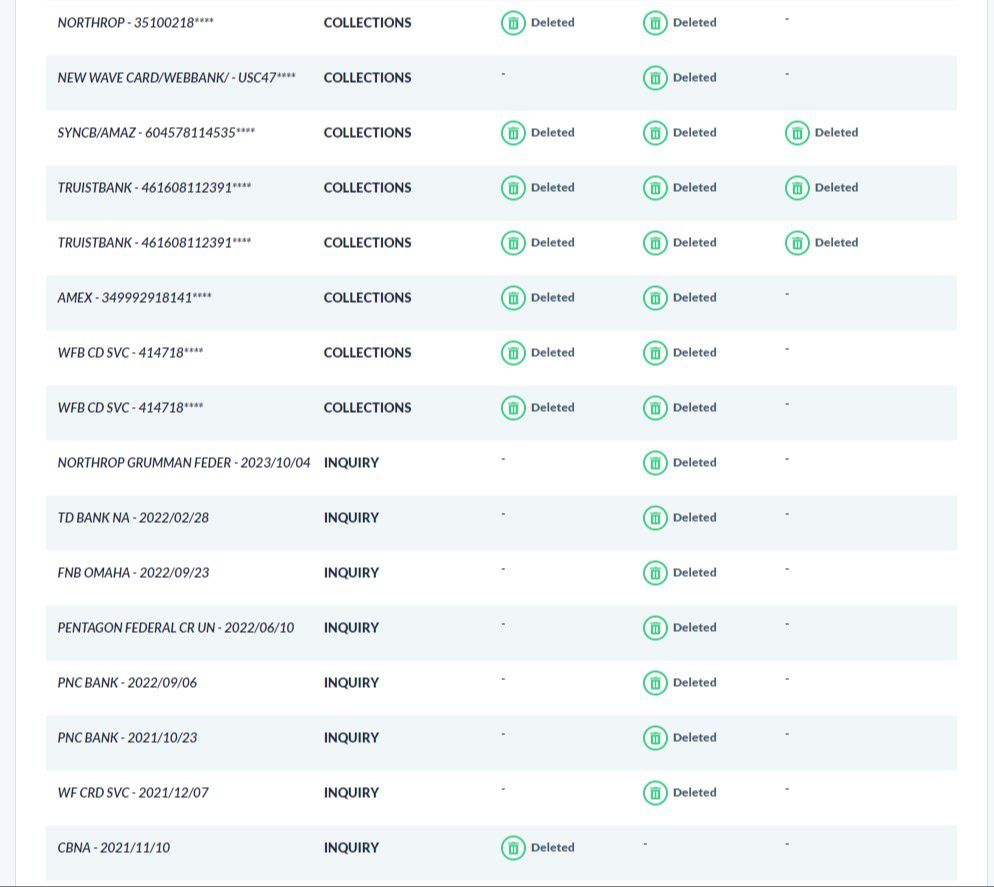Click INQUIRY in the NORTHROP GRUMMAN FEDER row
This screenshot has width=994, height=887.
coord(351,463)
